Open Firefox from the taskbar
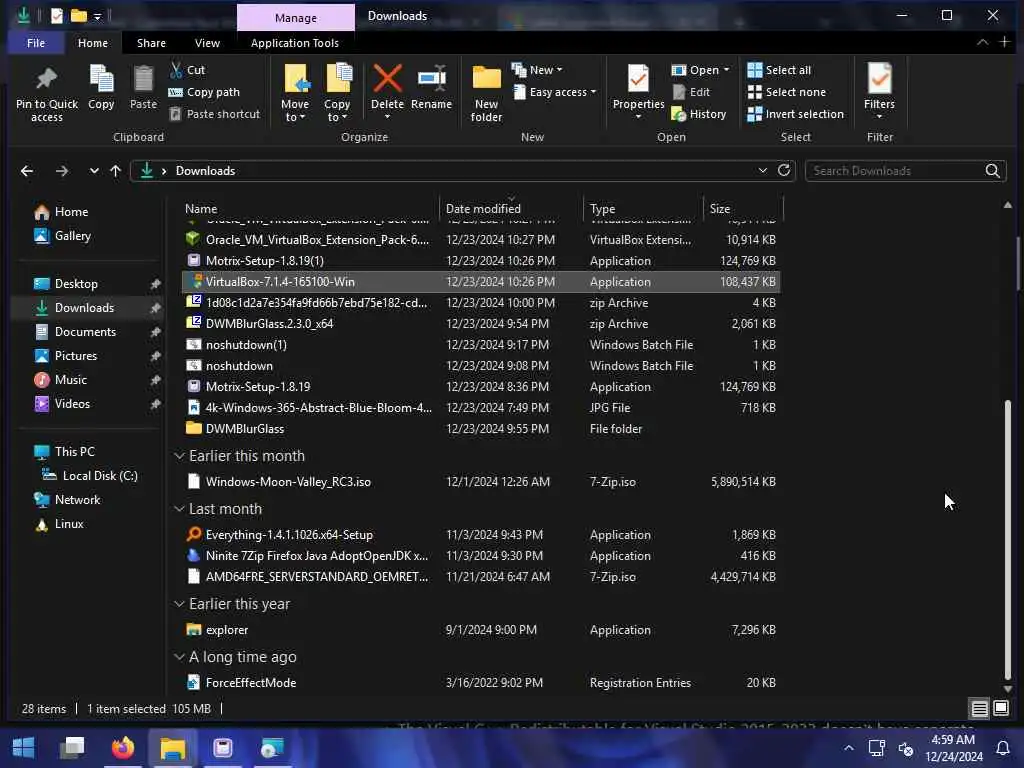This screenshot has height=768, width=1024. pos(122,747)
